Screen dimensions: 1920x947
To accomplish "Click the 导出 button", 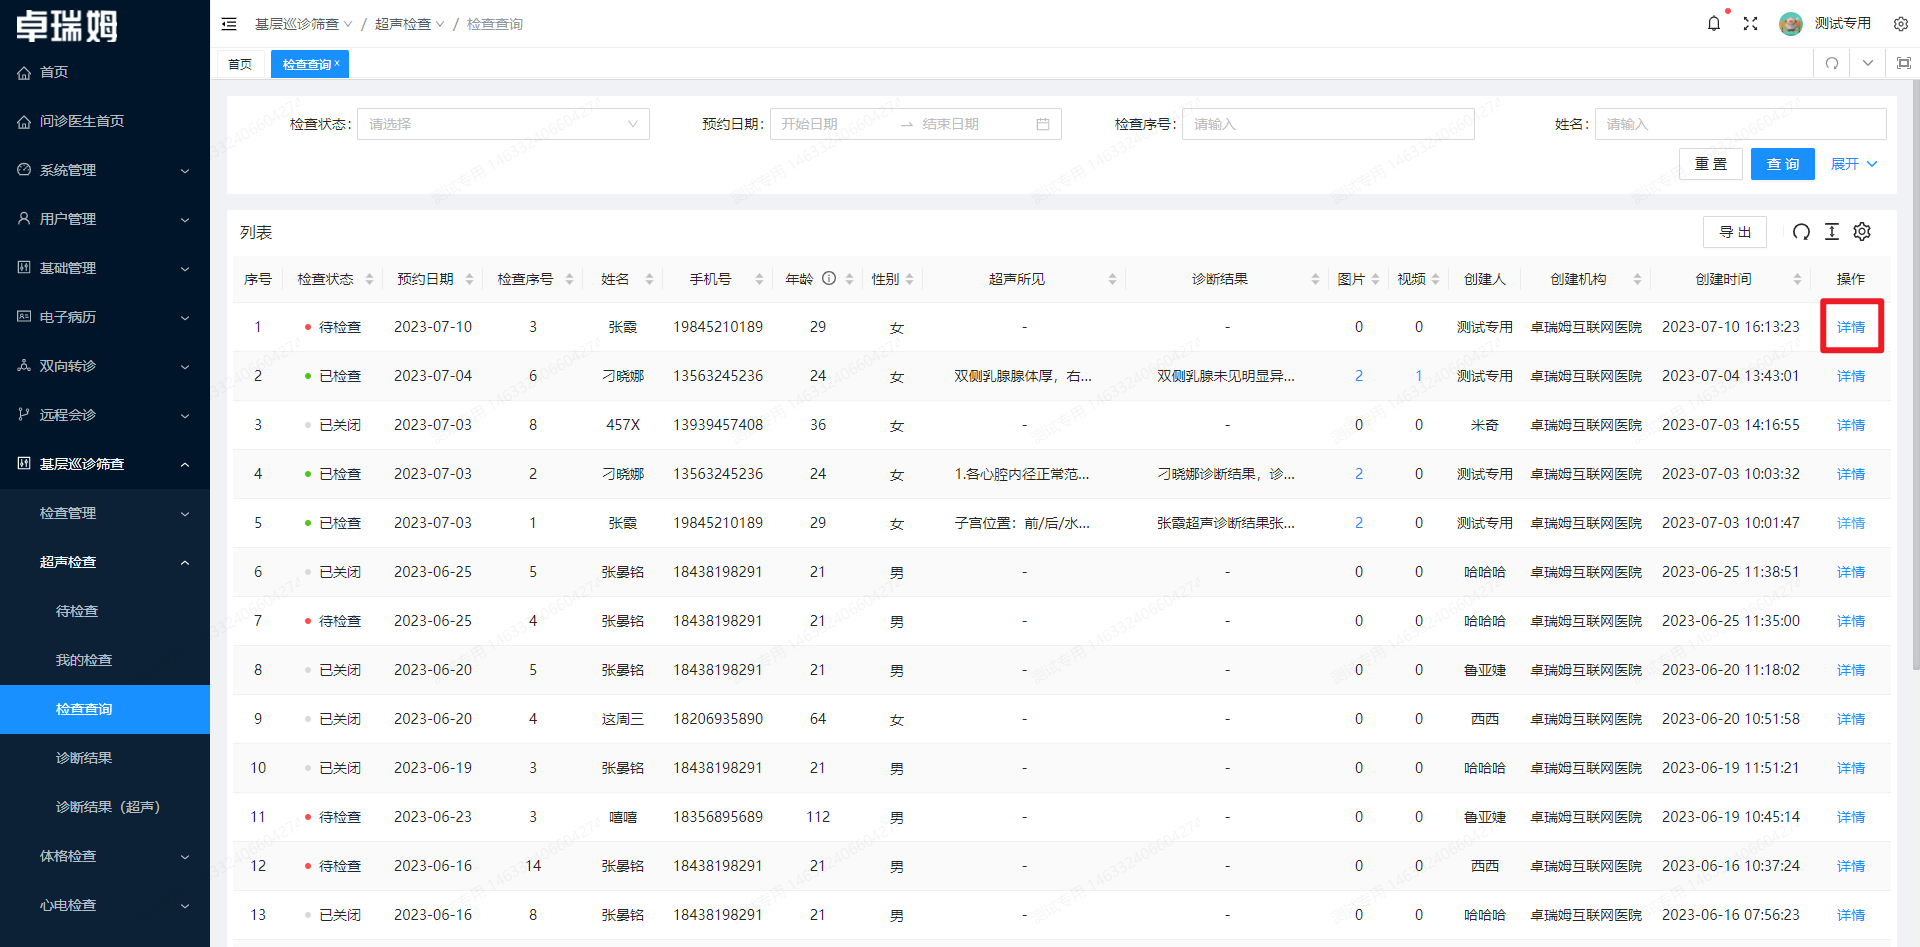I will point(1735,232).
